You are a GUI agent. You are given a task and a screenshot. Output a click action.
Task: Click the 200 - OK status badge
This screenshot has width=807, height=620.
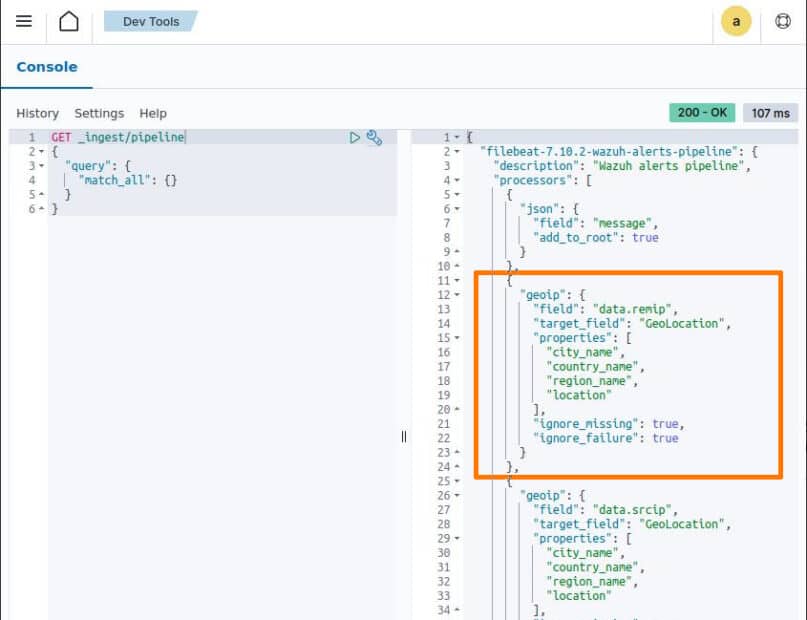(x=702, y=113)
